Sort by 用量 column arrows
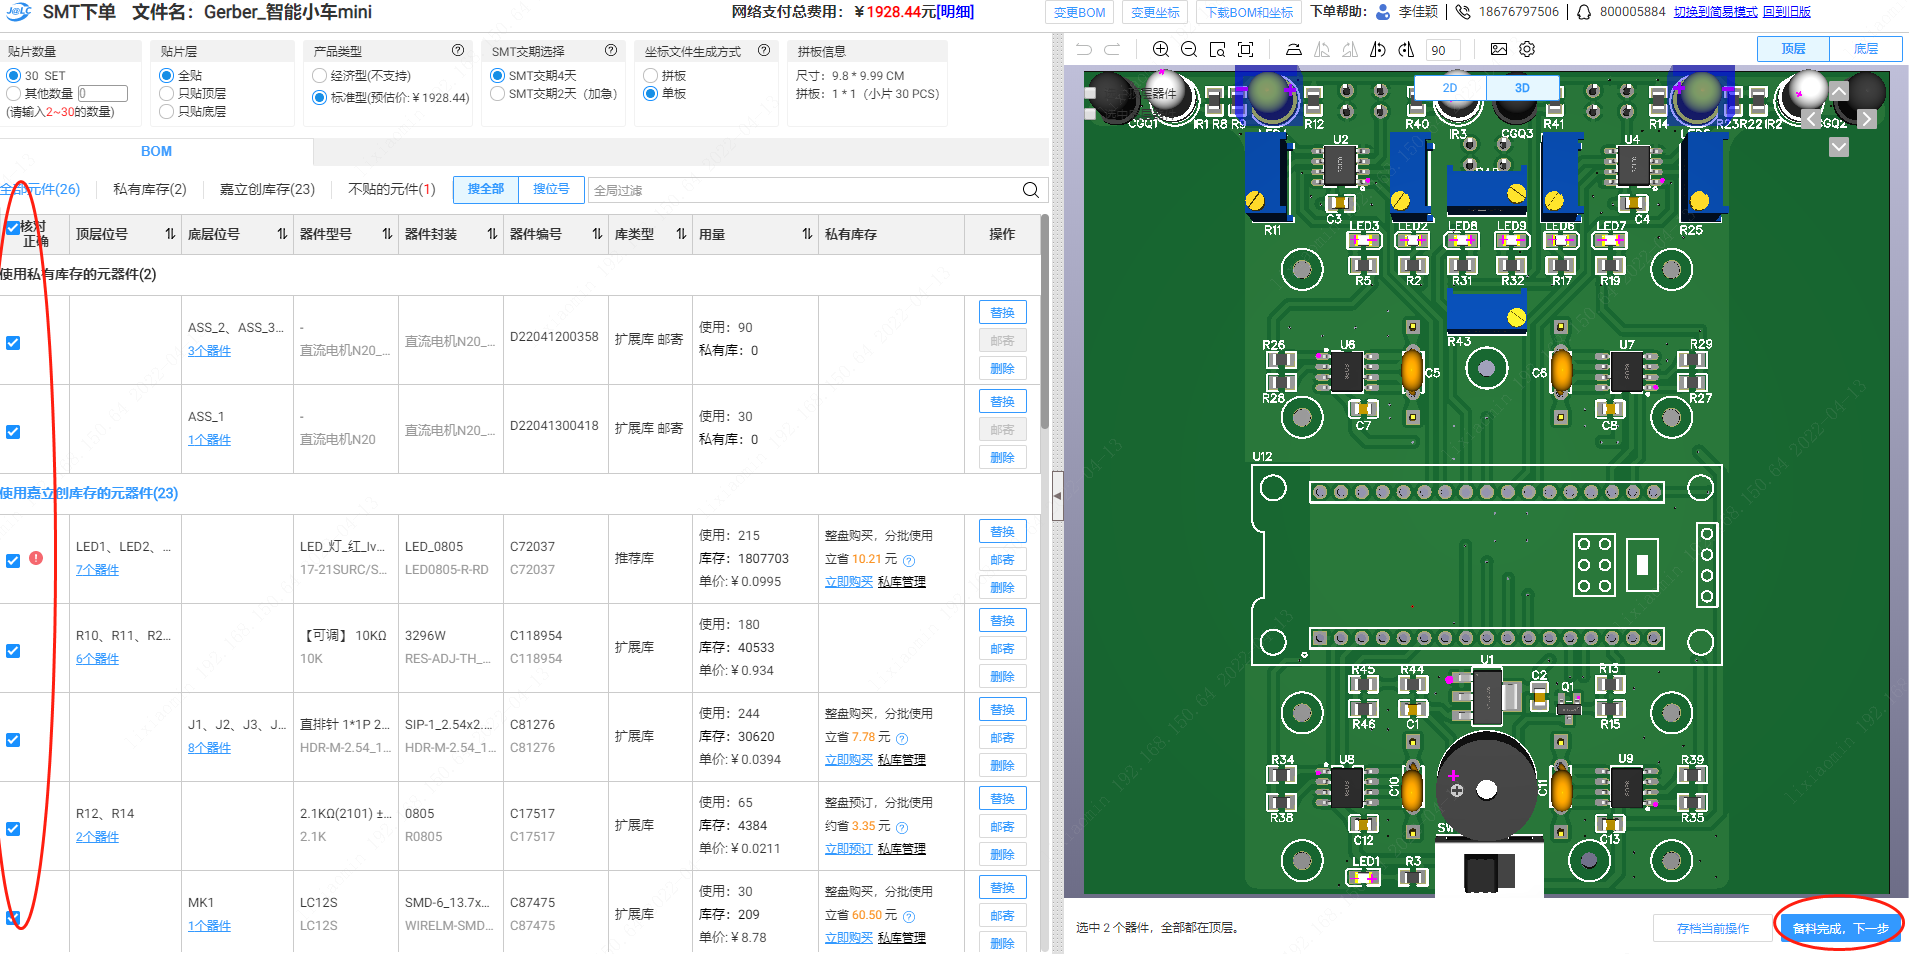The width and height of the screenshot is (1909, 954). (807, 234)
